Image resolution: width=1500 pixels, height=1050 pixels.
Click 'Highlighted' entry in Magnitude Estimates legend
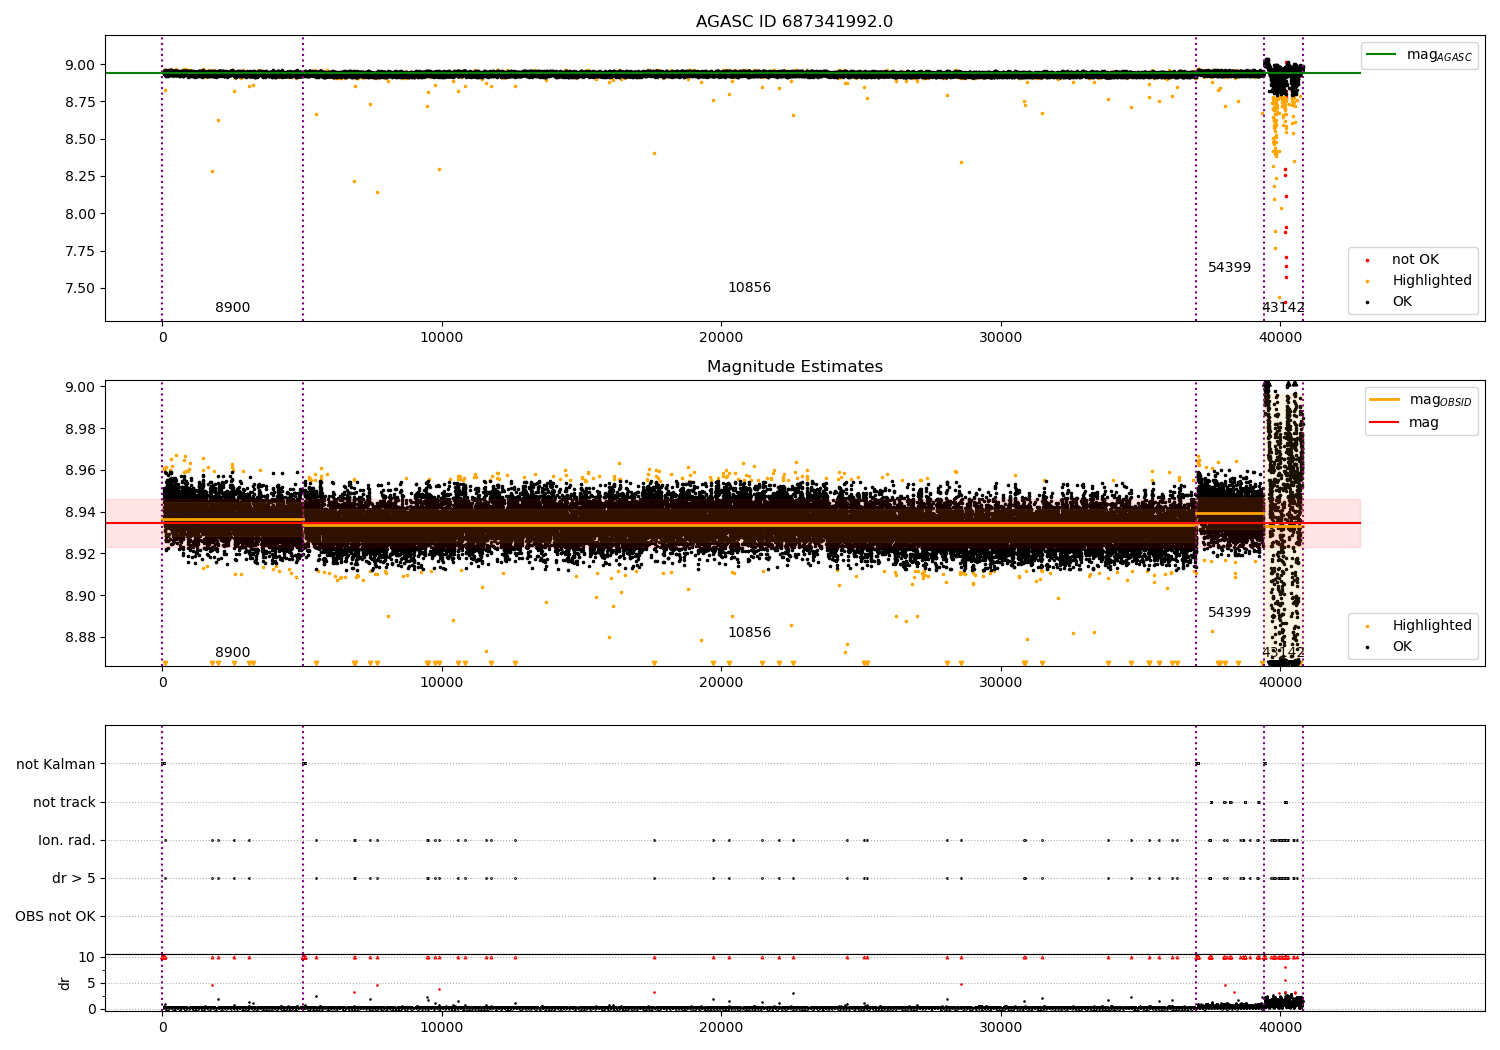1432,626
